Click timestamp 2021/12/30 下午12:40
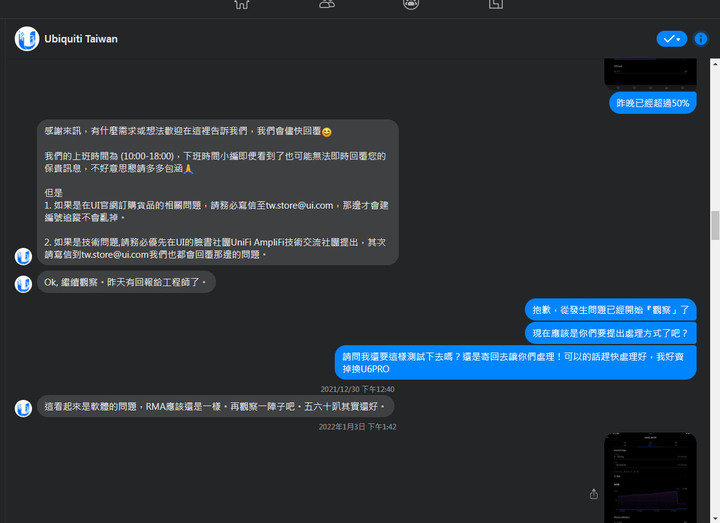Screen dimensions: 720x523 tap(357, 389)
